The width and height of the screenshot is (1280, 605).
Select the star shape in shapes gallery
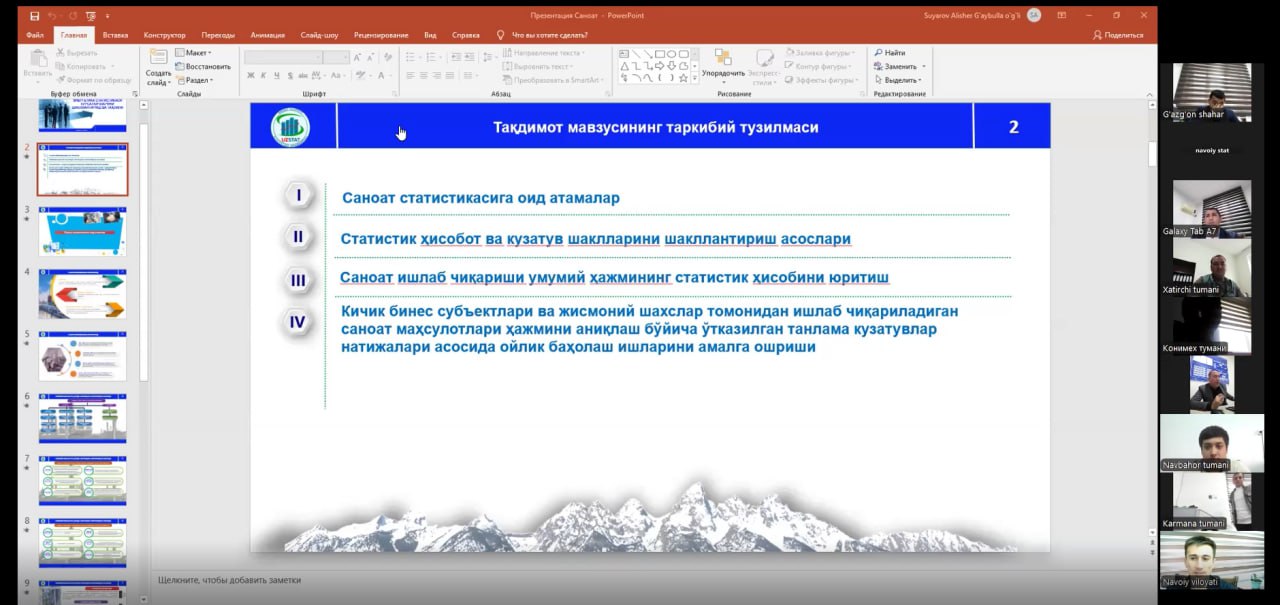pyautogui.click(x=682, y=78)
